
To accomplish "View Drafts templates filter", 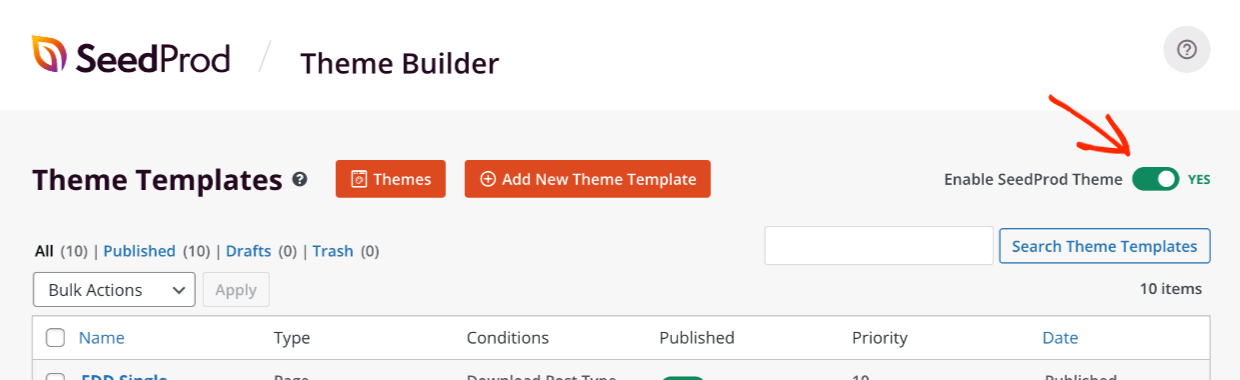I will pos(248,251).
